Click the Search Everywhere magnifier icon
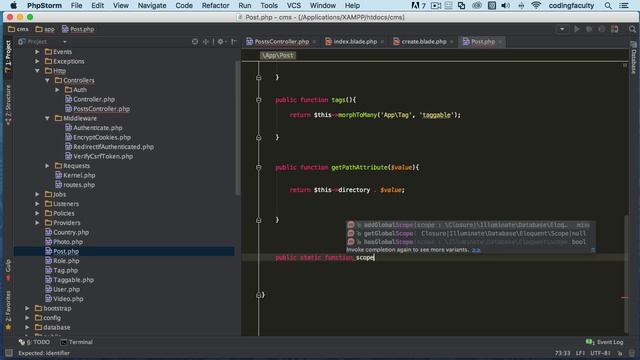The width and height of the screenshot is (640, 360). coord(632,29)
